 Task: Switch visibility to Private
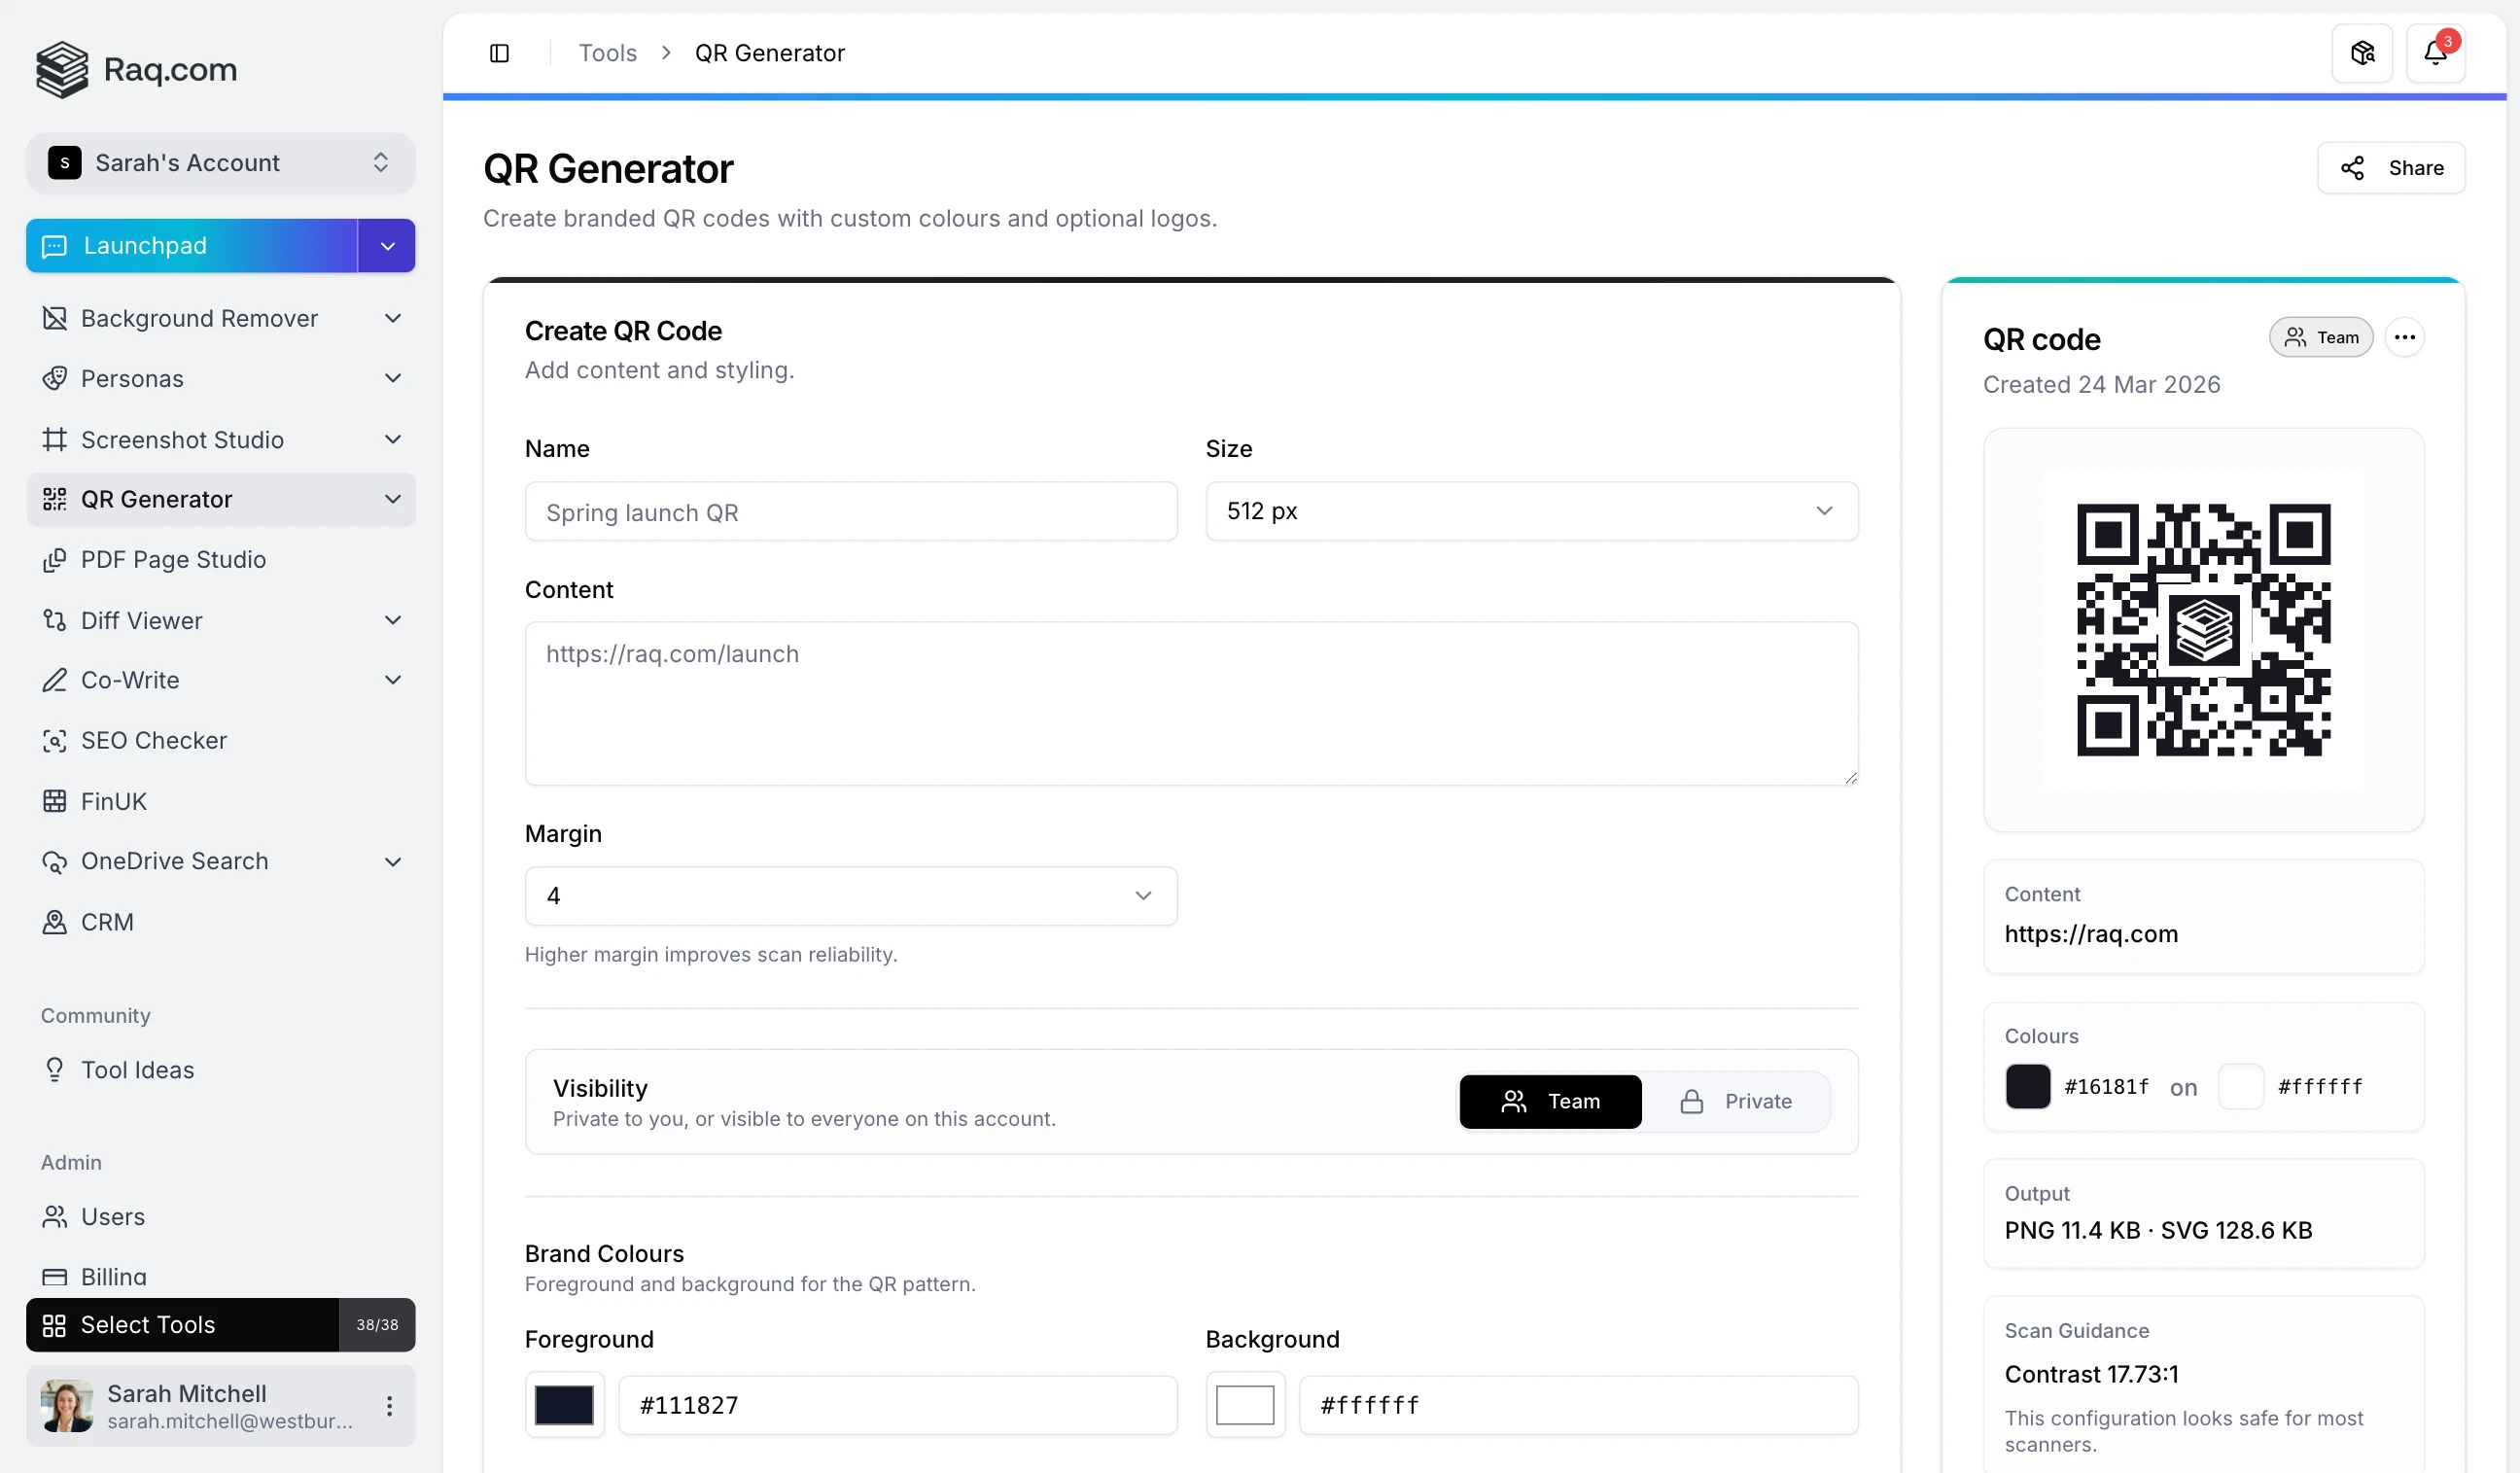point(1739,1101)
